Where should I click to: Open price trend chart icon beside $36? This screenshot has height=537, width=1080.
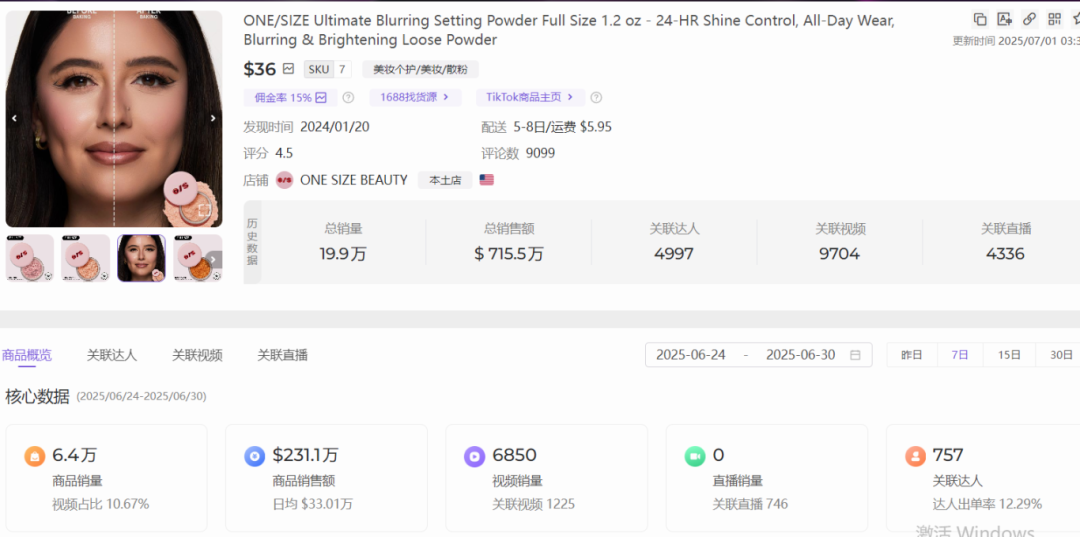(289, 69)
